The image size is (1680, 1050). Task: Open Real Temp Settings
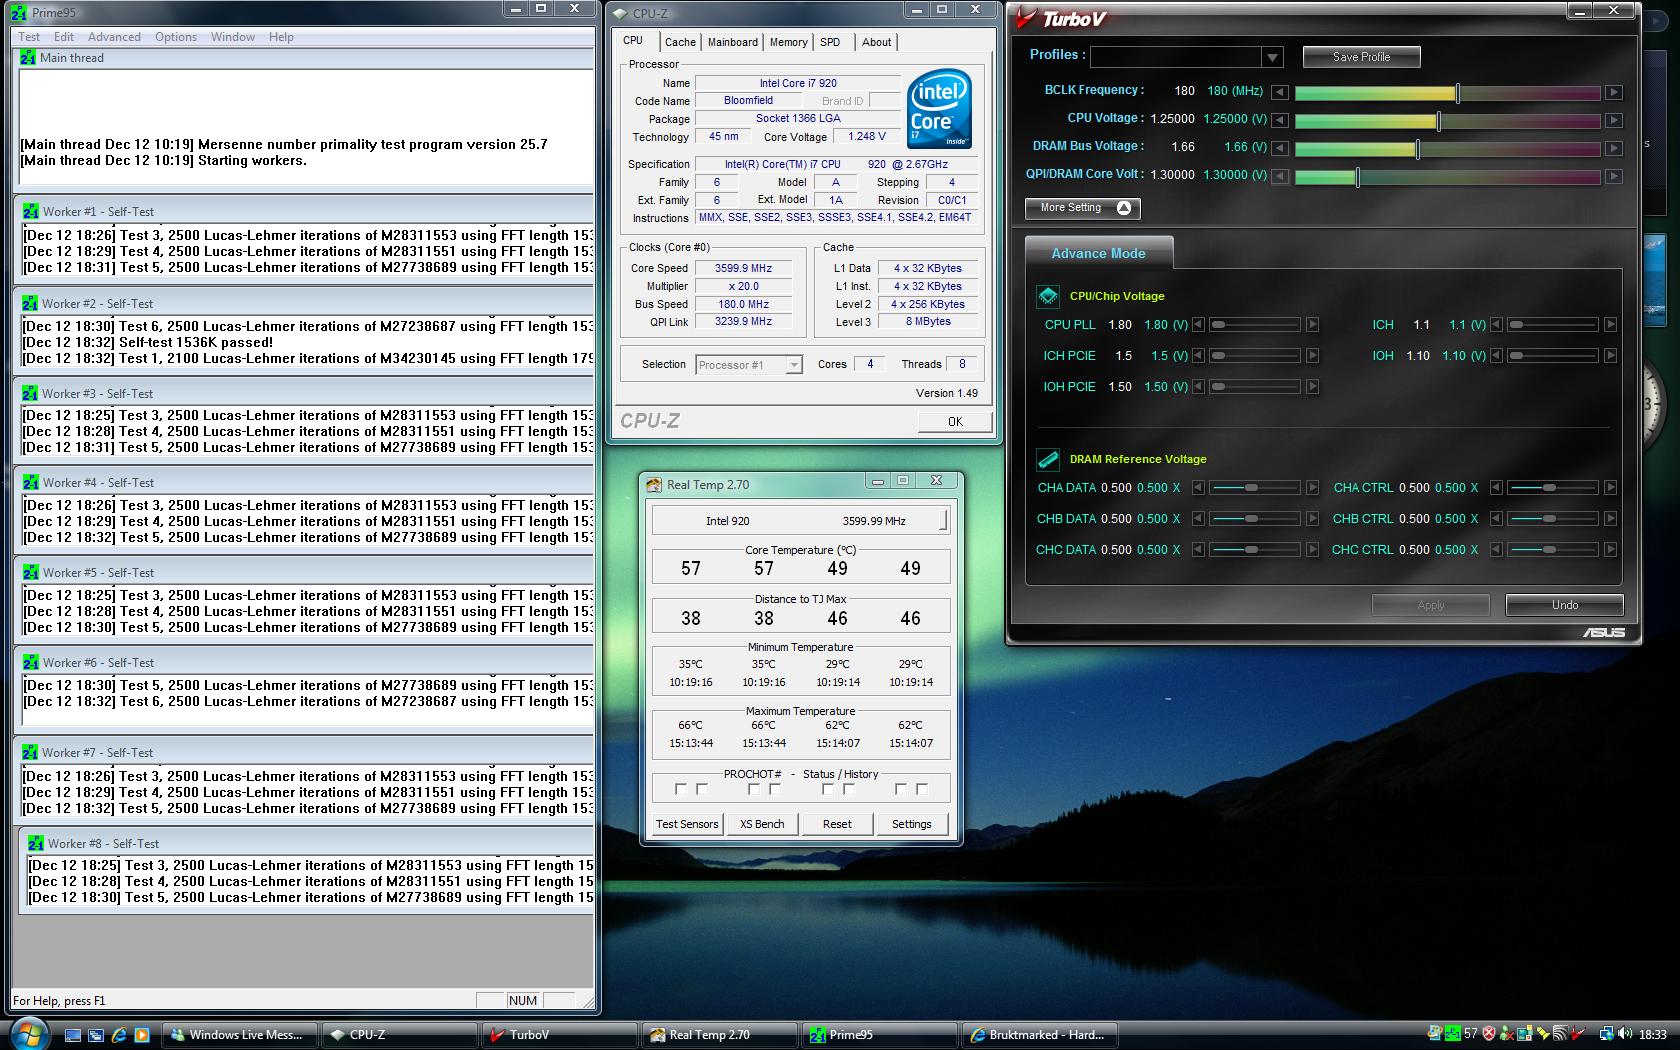coord(912,824)
